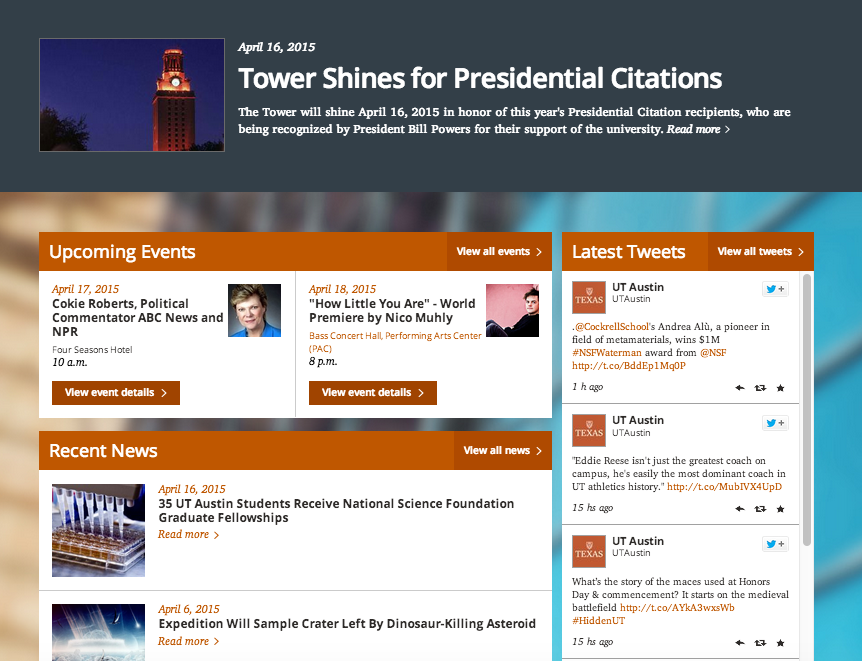Read more on asteroid crater story
Image resolution: width=862 pixels, height=661 pixels.
[x=189, y=641]
